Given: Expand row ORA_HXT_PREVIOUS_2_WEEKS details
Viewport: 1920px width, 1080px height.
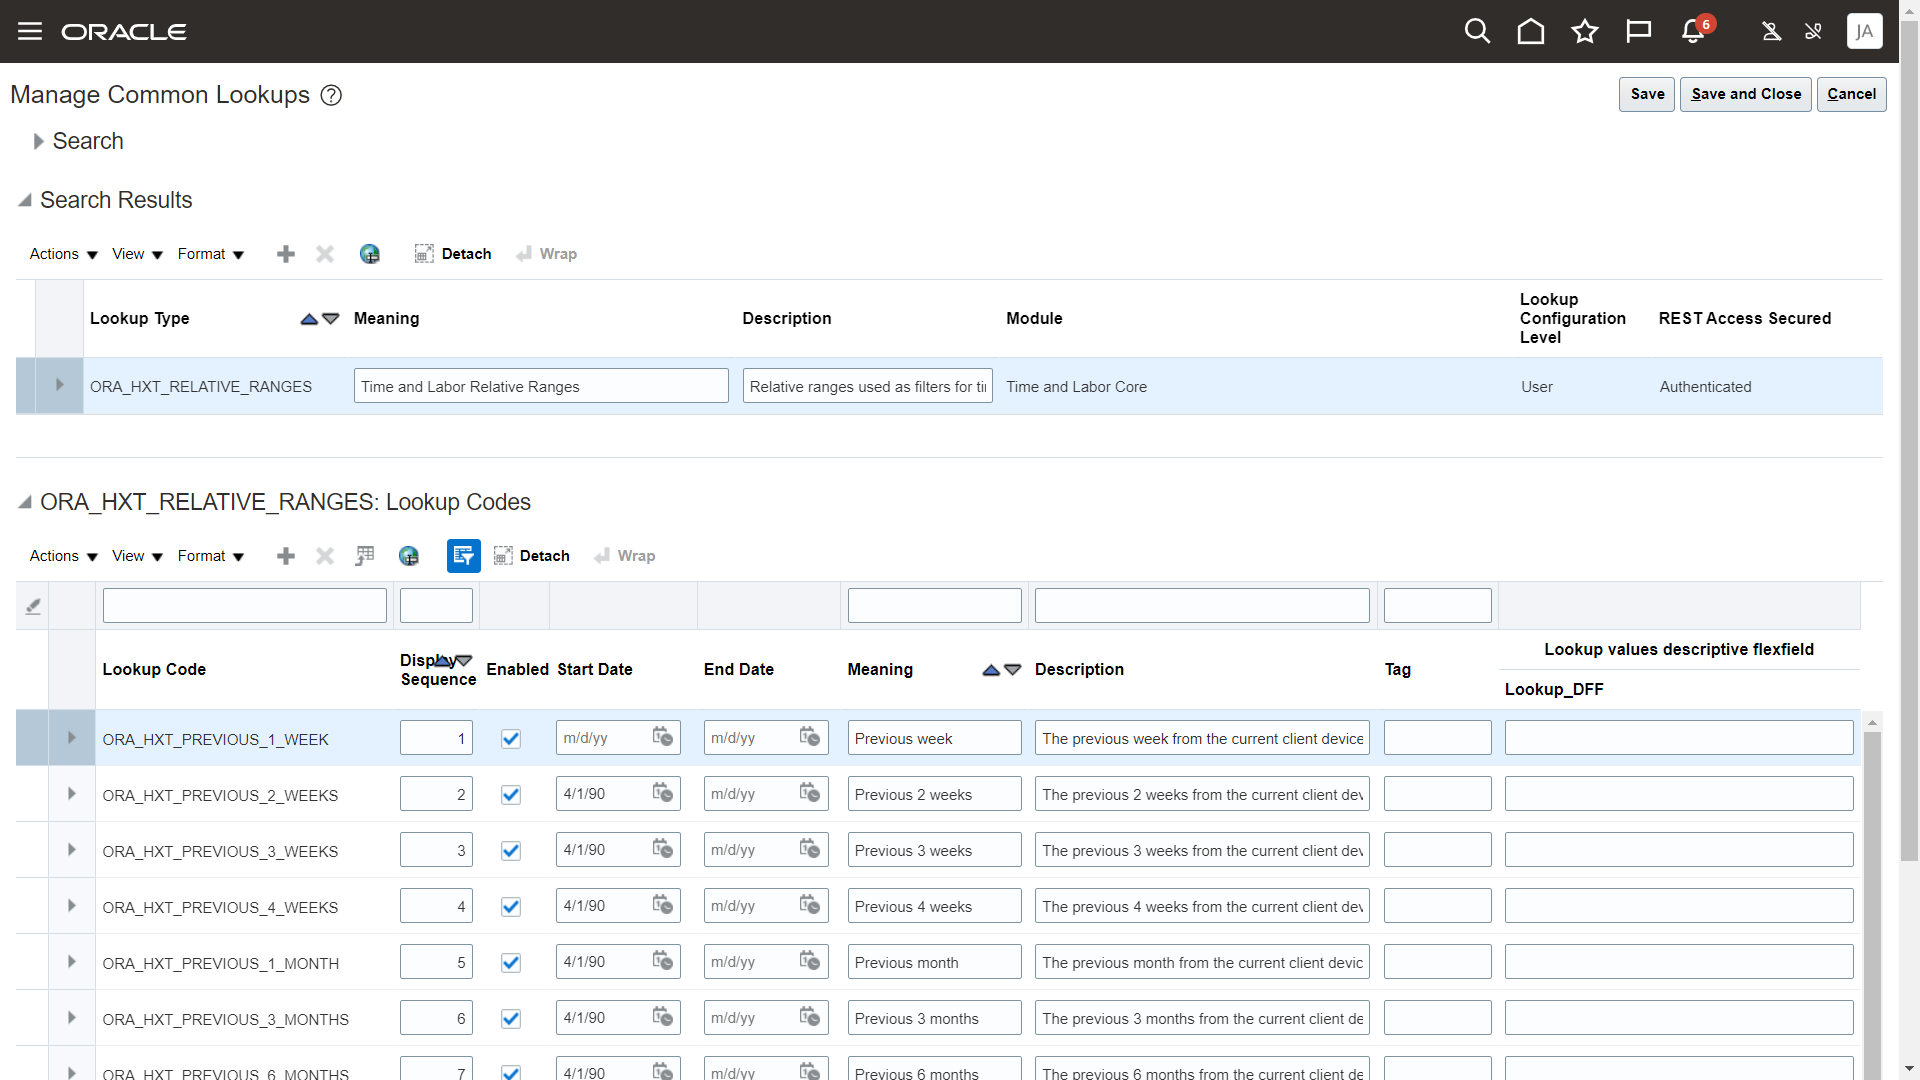Looking at the screenshot, I should [72, 794].
